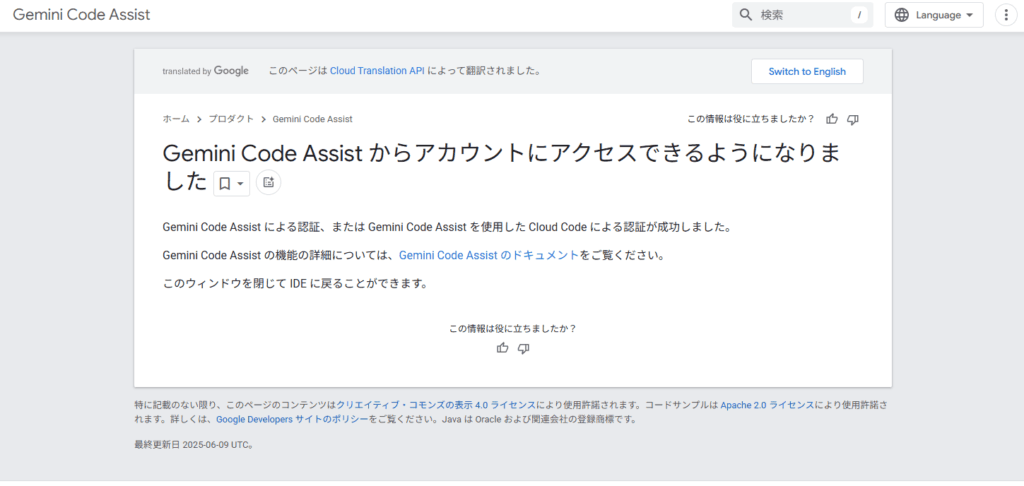Click the search magnifier icon

click(x=746, y=15)
